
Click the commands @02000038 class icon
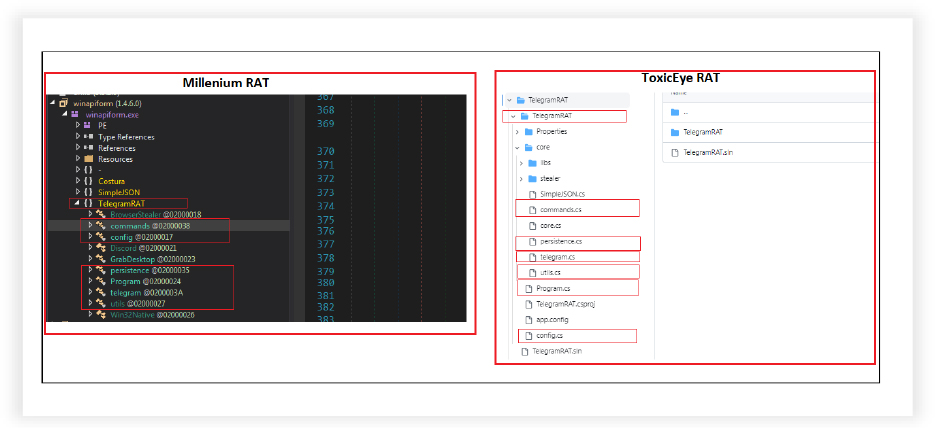tap(101, 226)
